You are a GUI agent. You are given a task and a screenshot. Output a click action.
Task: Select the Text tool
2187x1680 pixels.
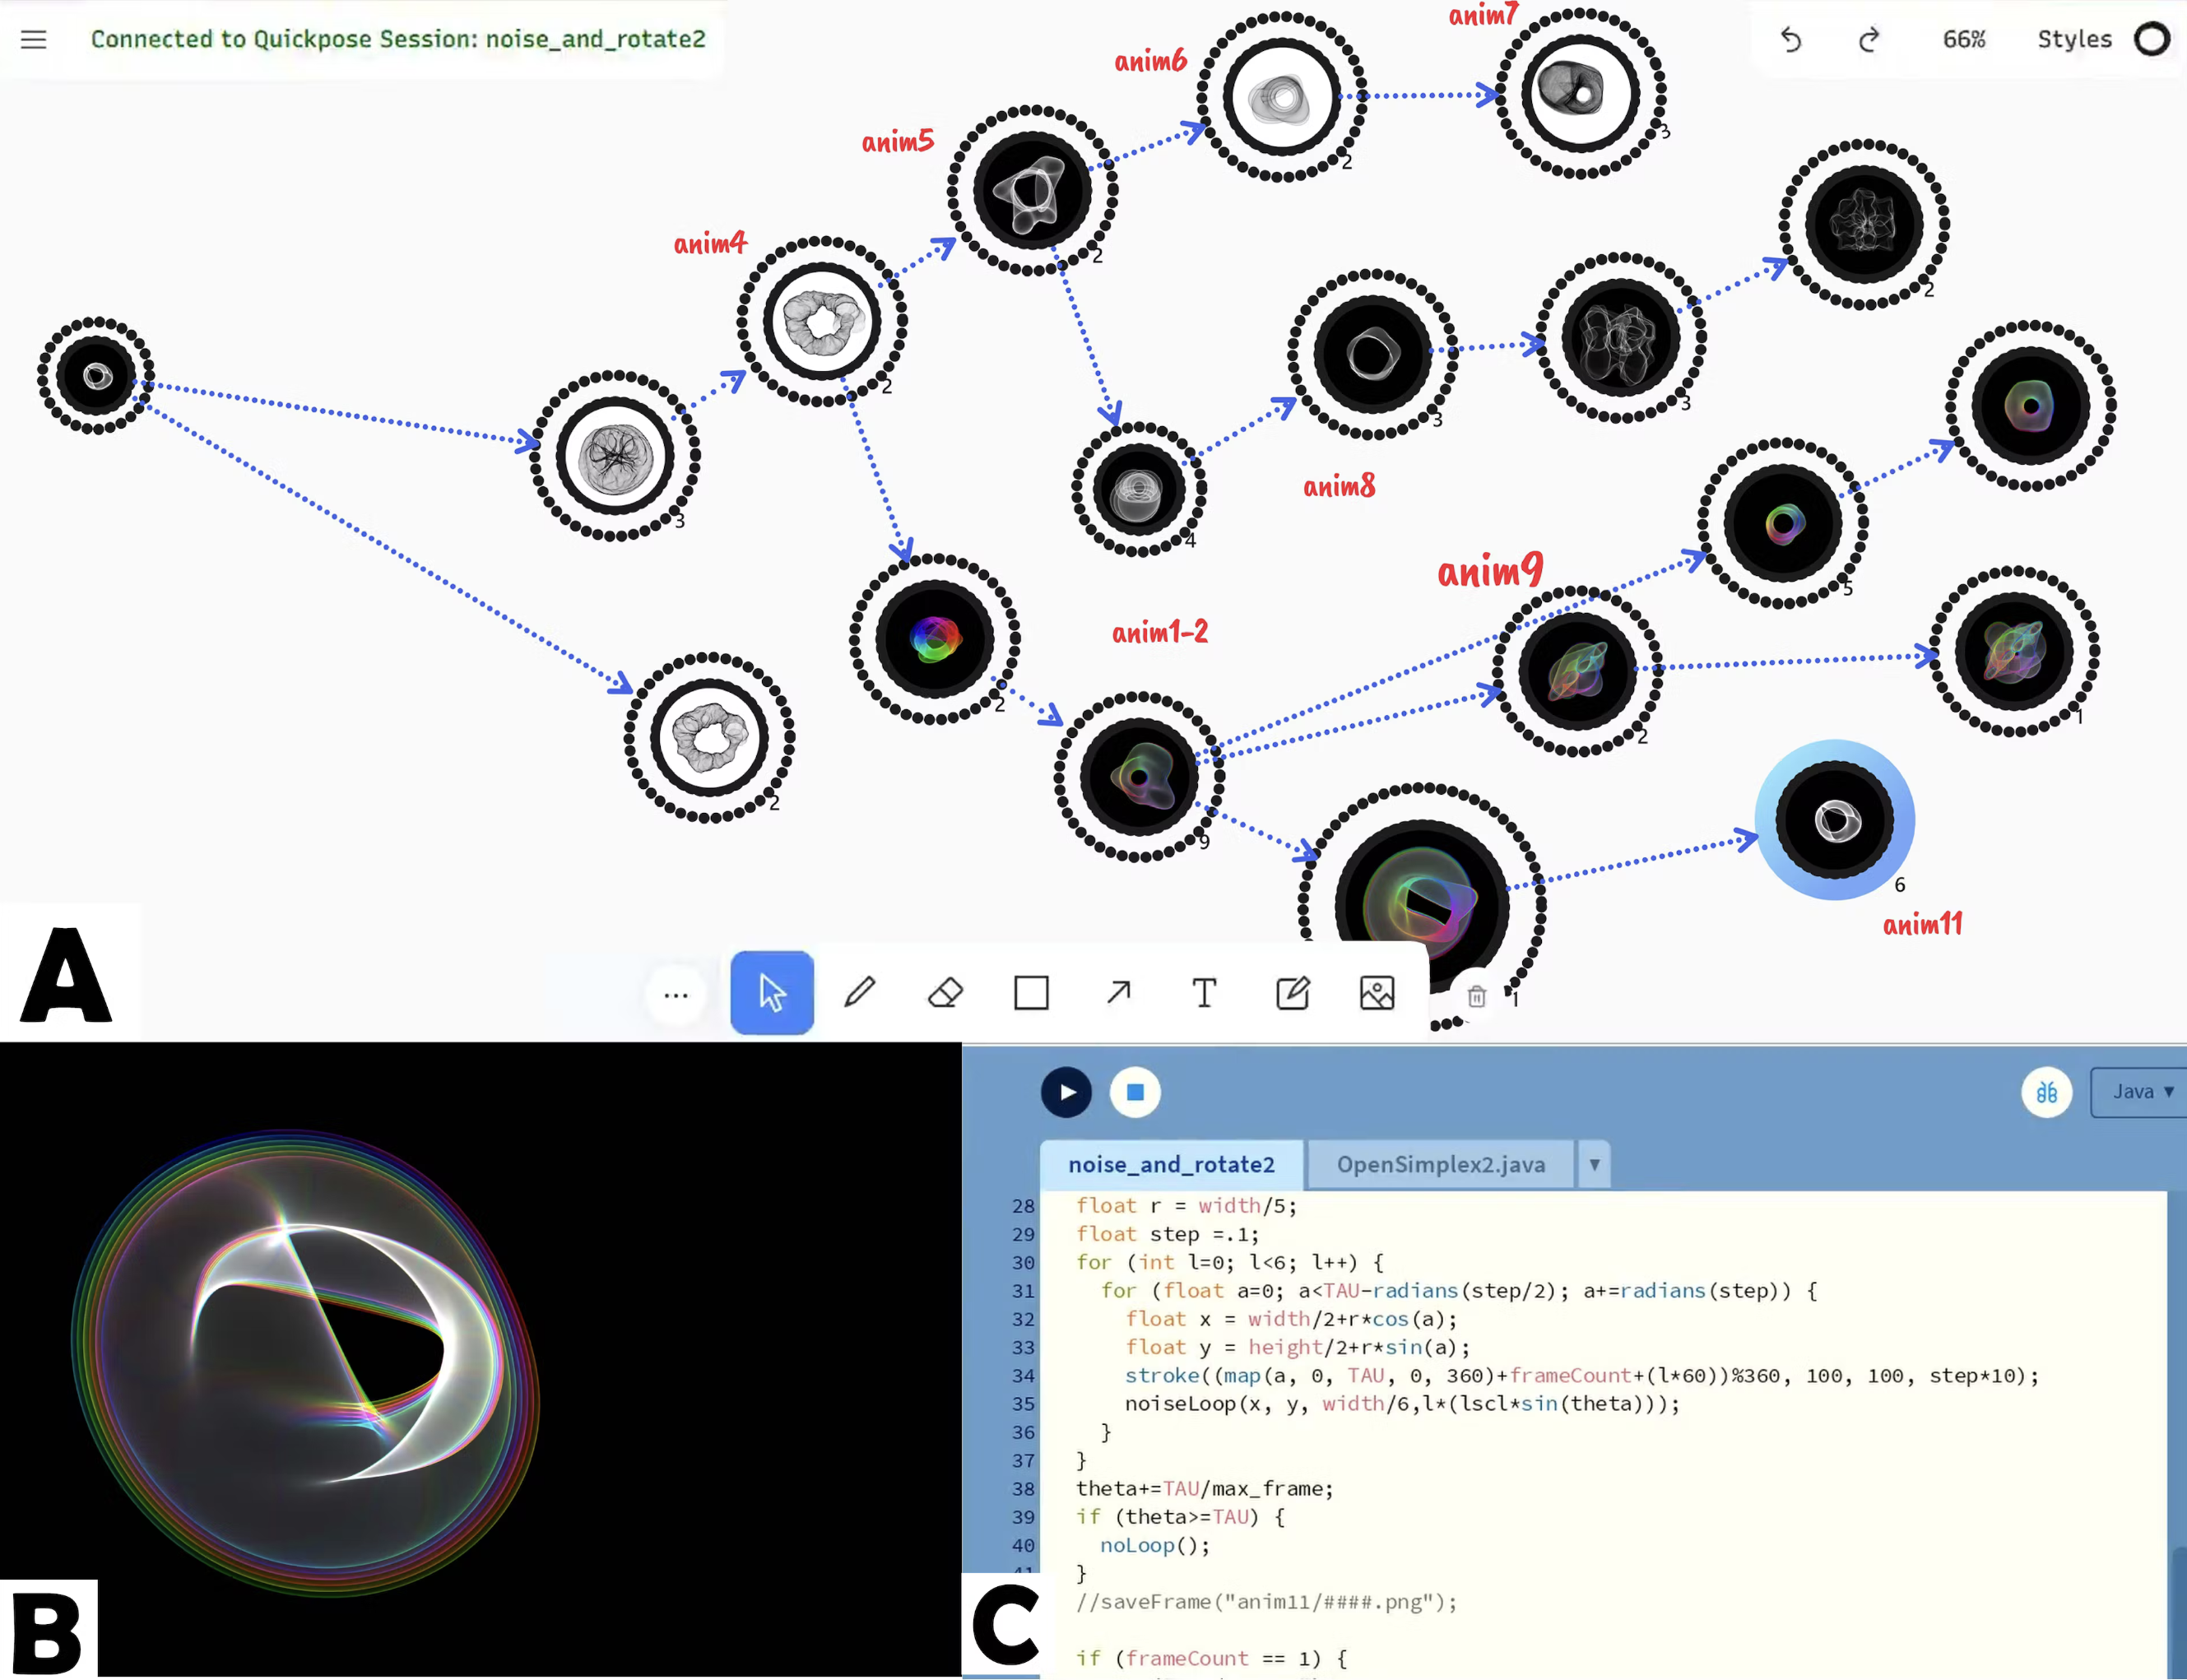tap(1204, 993)
